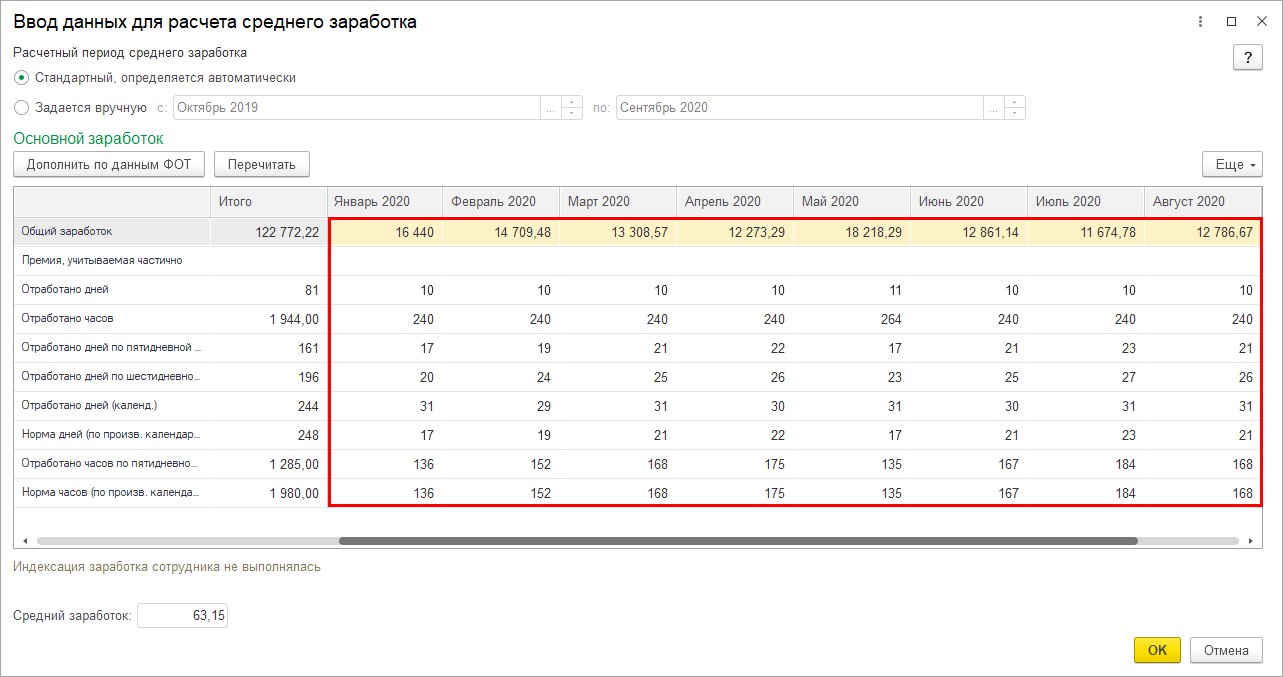Image resolution: width=1283 pixels, height=677 pixels.
Task: Click April earnings cell 12 273,29
Action: (x=736, y=232)
